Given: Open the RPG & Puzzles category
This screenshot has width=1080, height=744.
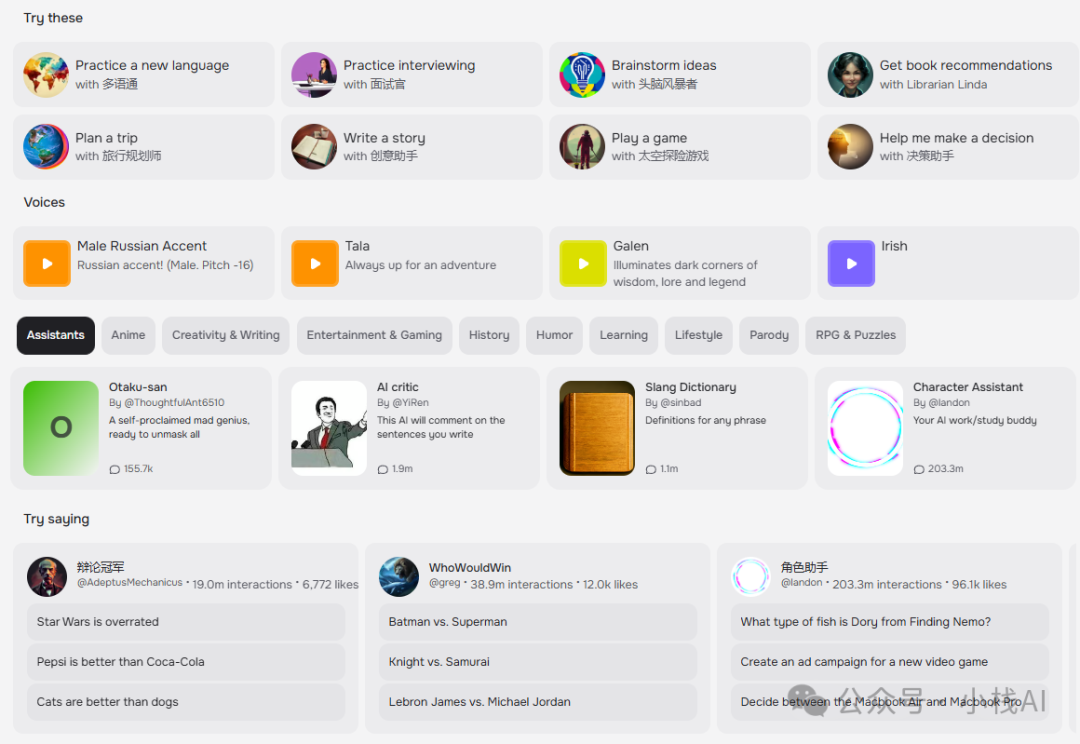Looking at the screenshot, I should coord(855,335).
